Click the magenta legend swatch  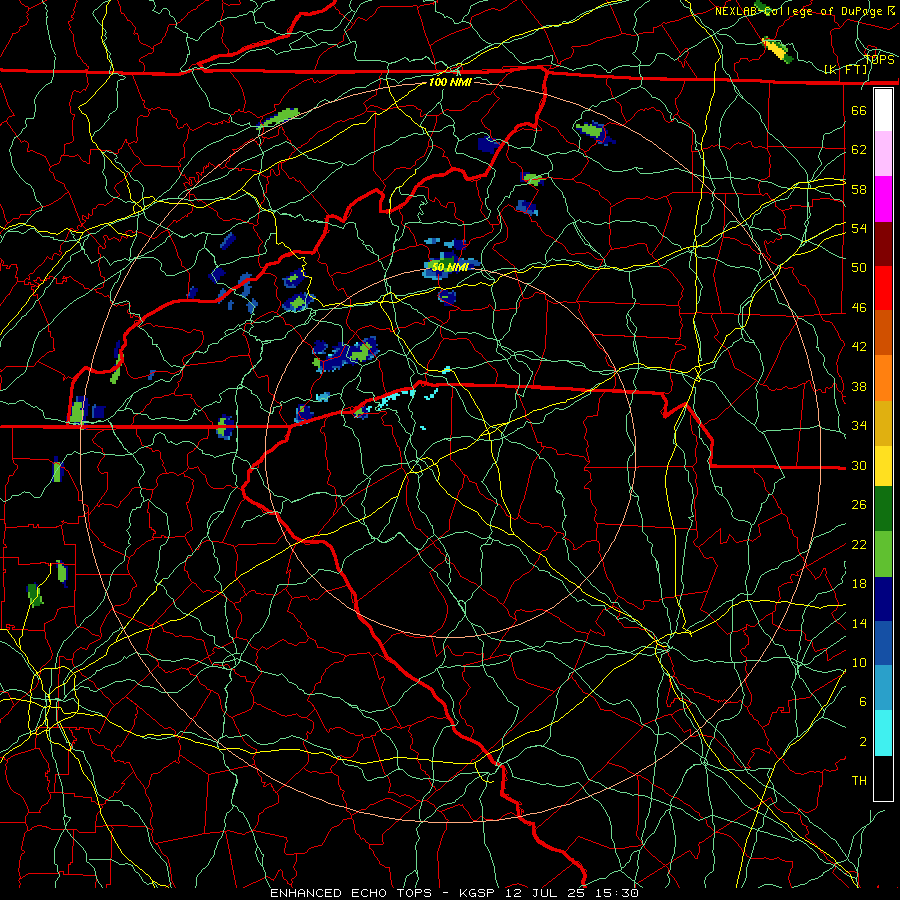[883, 199]
